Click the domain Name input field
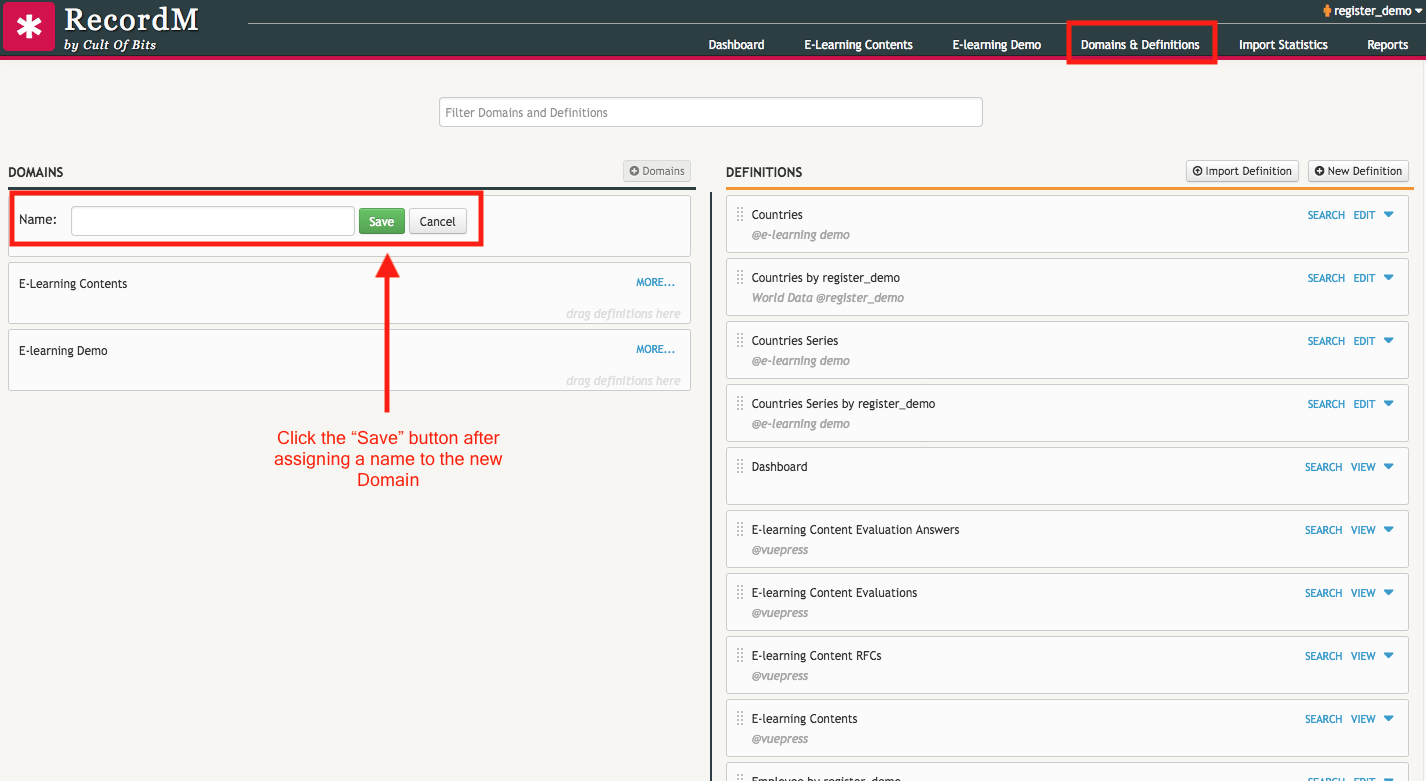The image size is (1426, 781). [x=213, y=221]
